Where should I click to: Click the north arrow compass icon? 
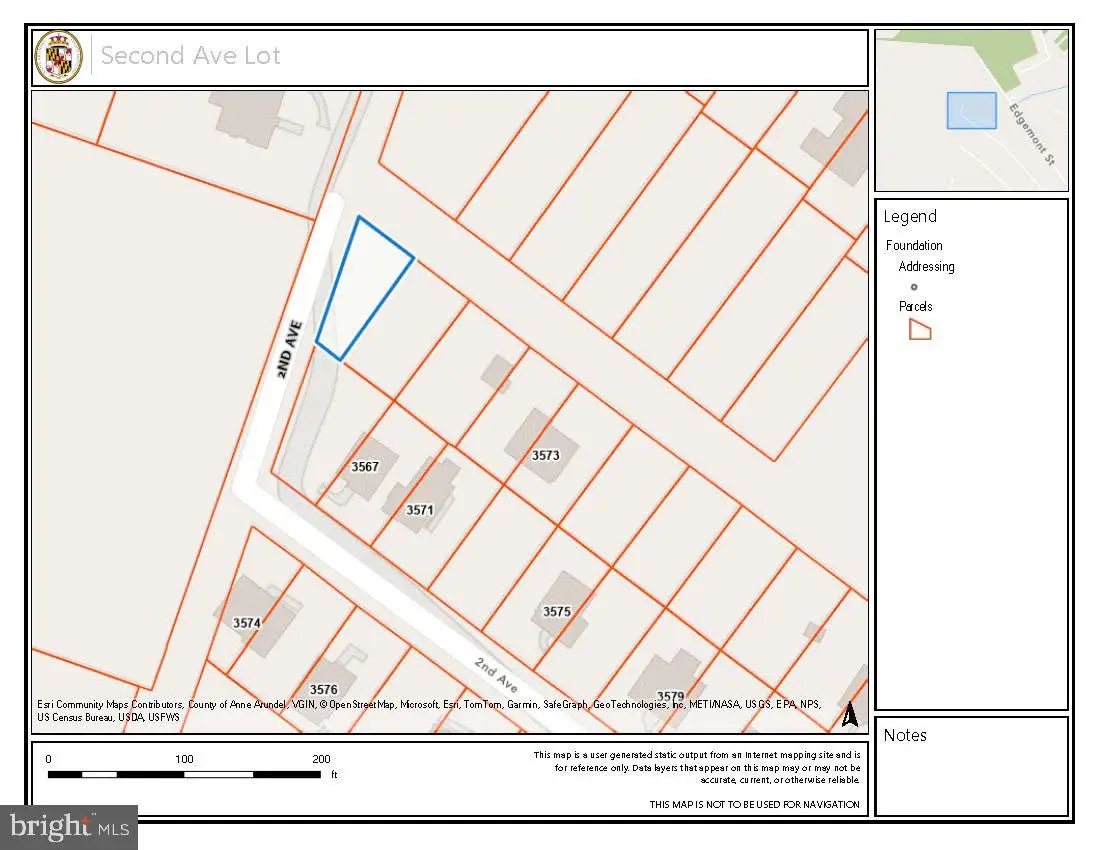pos(850,714)
